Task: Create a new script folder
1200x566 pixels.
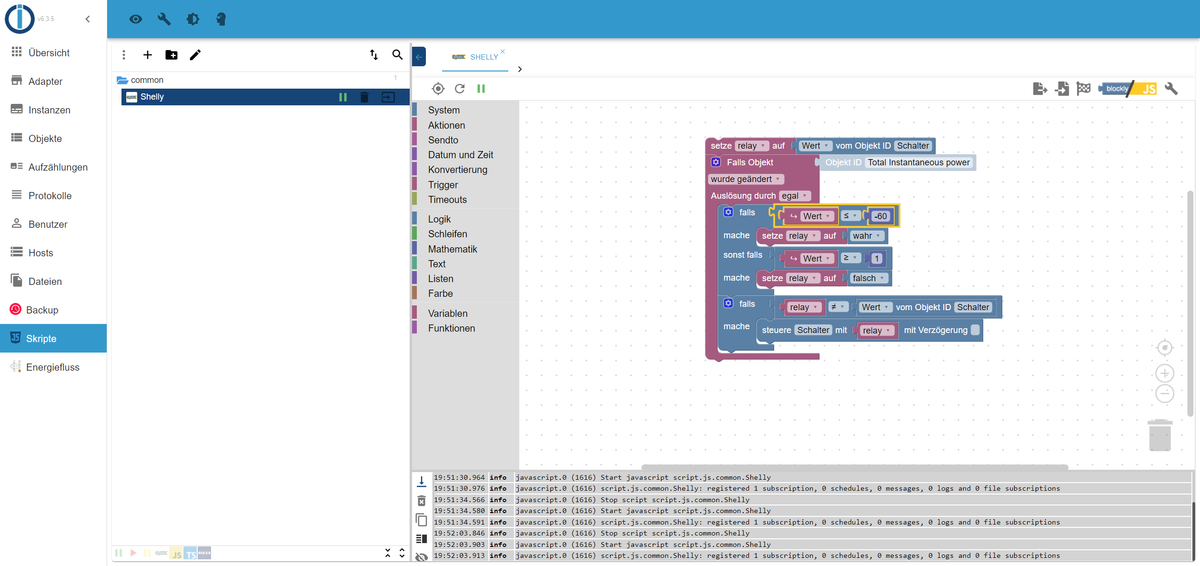Action: point(171,55)
